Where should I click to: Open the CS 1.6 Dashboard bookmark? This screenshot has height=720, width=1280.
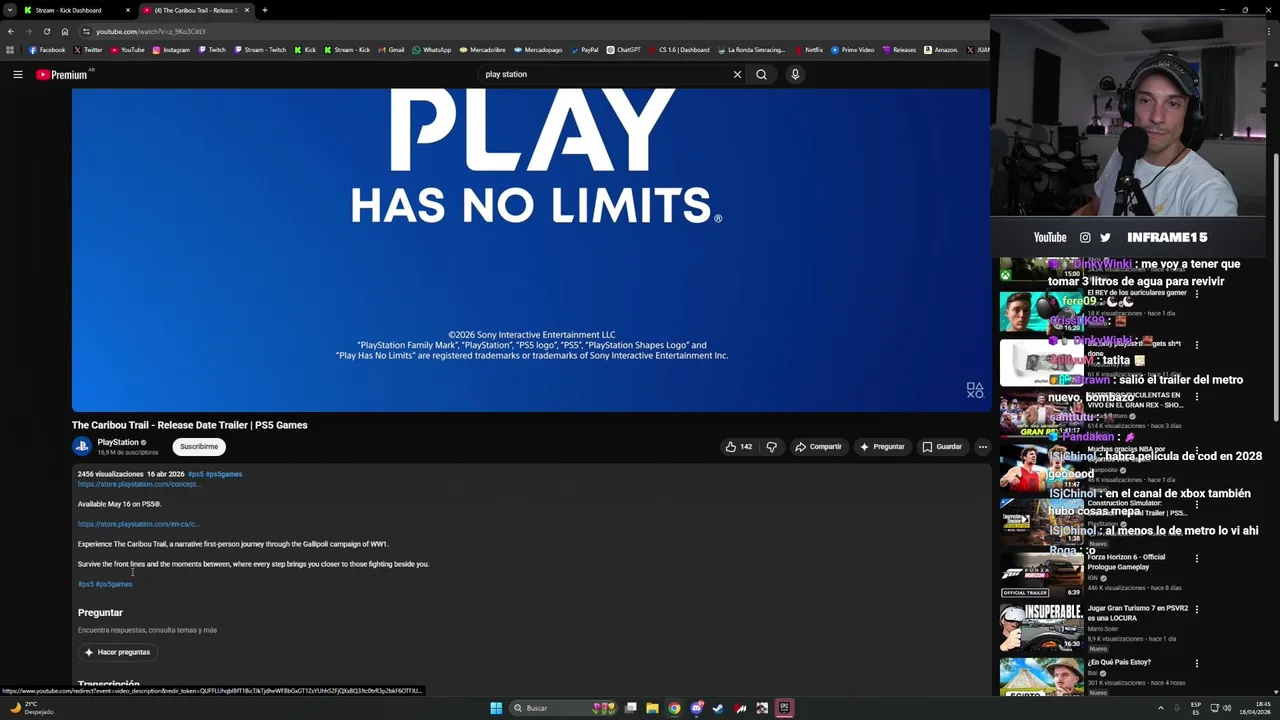679,50
